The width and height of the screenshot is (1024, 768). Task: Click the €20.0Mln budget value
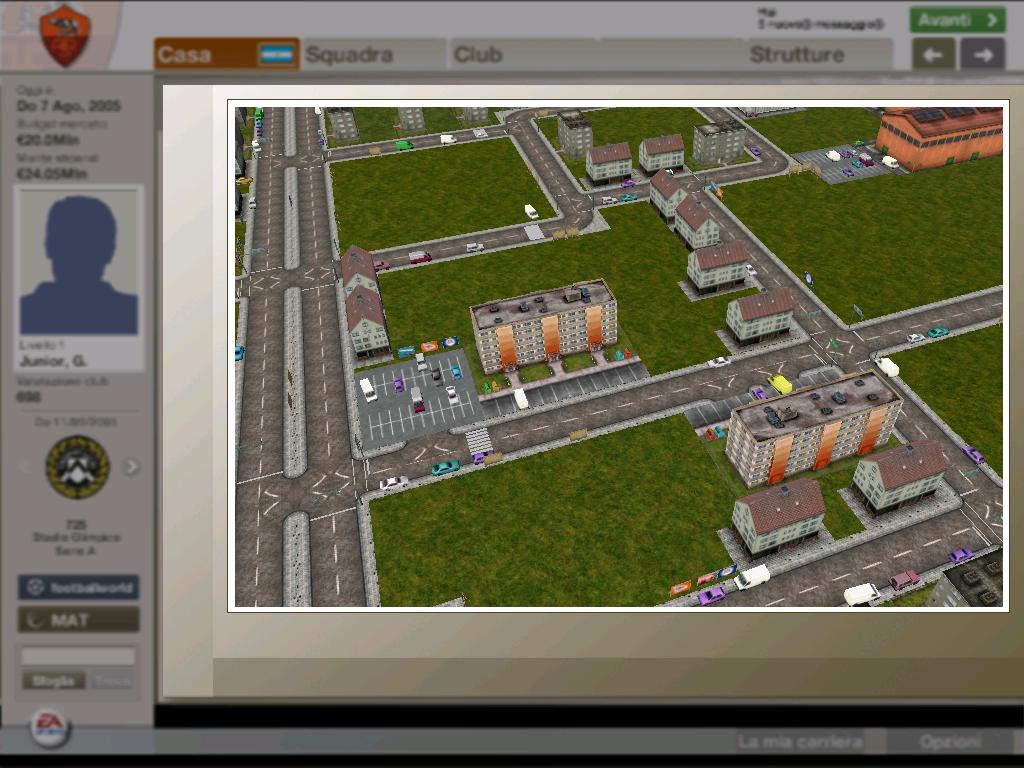pos(48,140)
